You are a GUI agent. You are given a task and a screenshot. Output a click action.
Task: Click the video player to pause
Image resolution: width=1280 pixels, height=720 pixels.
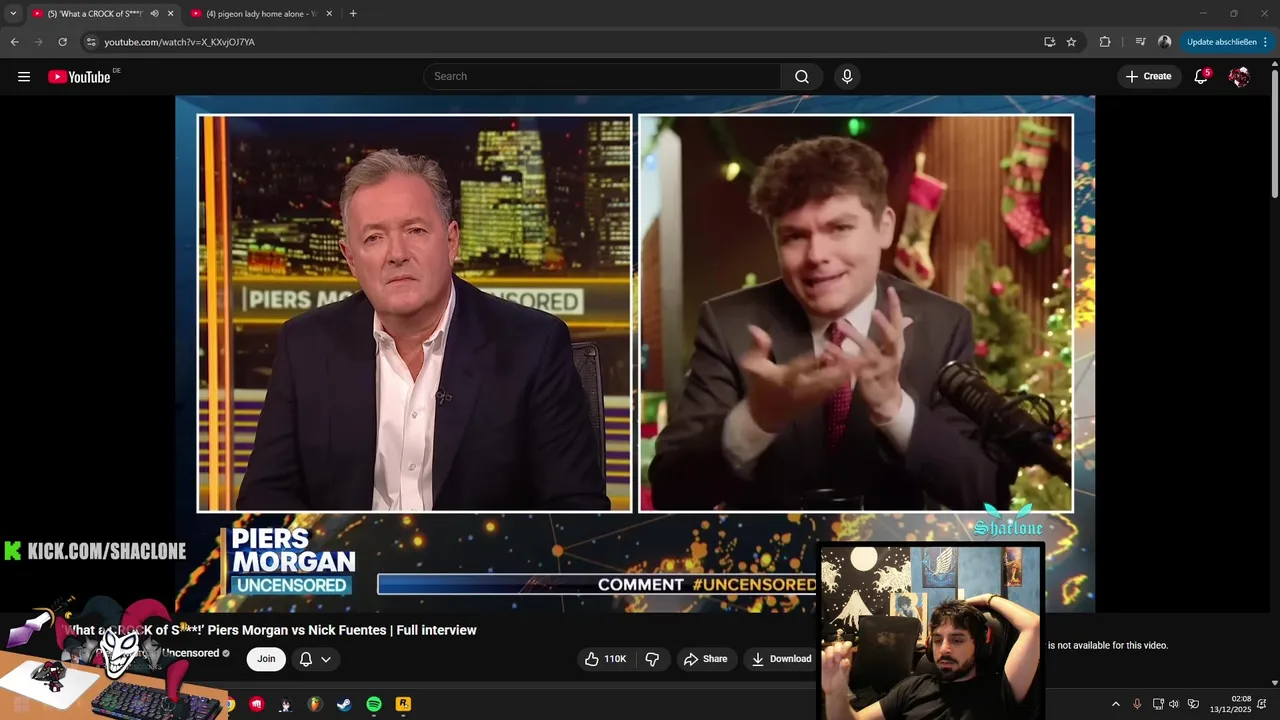click(635, 353)
